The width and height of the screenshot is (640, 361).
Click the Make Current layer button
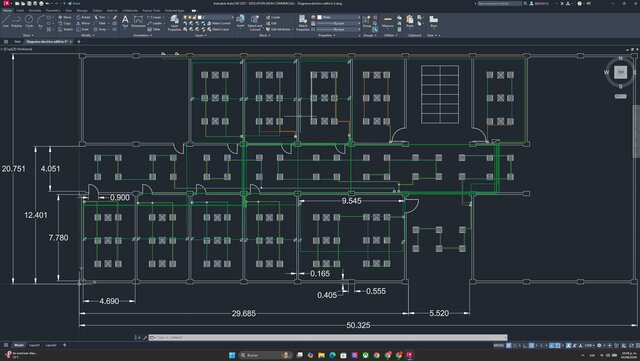click(219, 23)
